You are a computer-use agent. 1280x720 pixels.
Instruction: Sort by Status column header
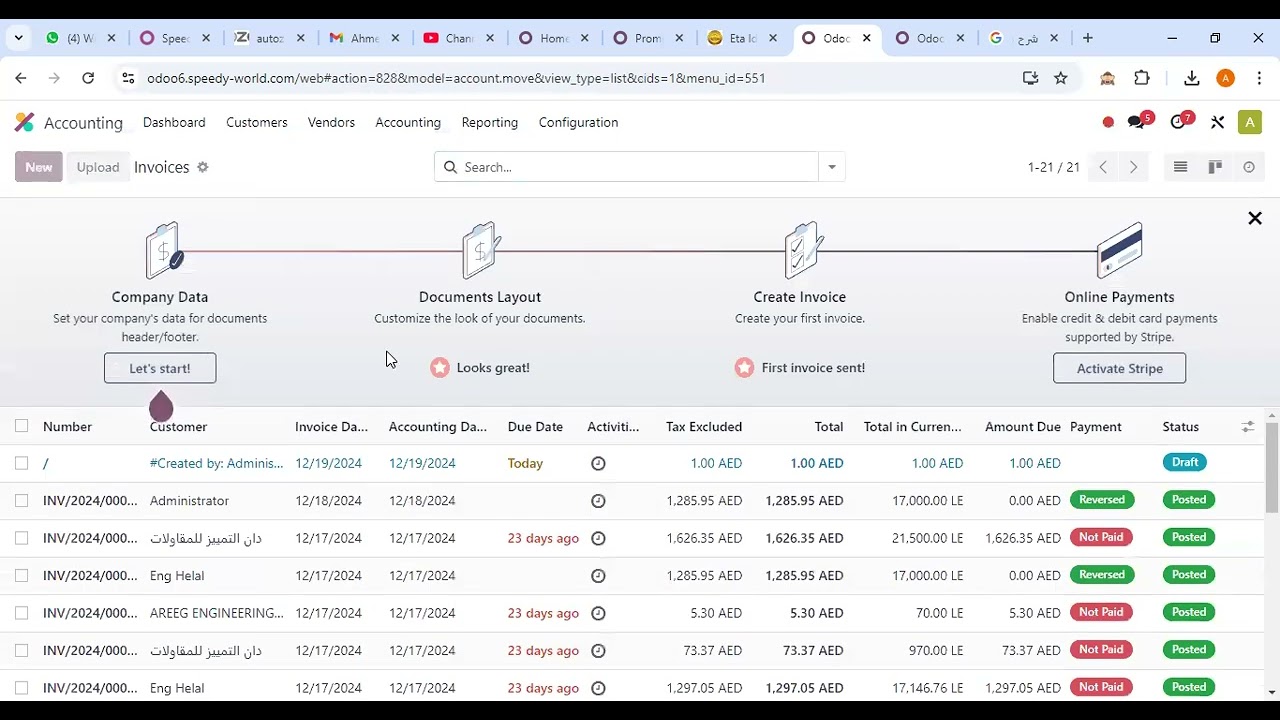pos(1180,427)
